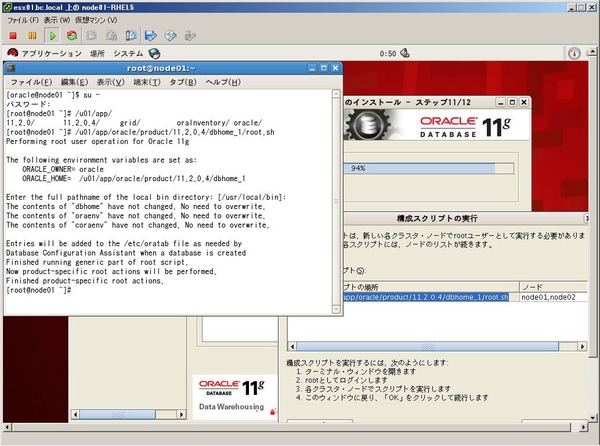600x446 pixels.
Task: Open the ファイル(F) menu of the VM console
Action: (23, 20)
